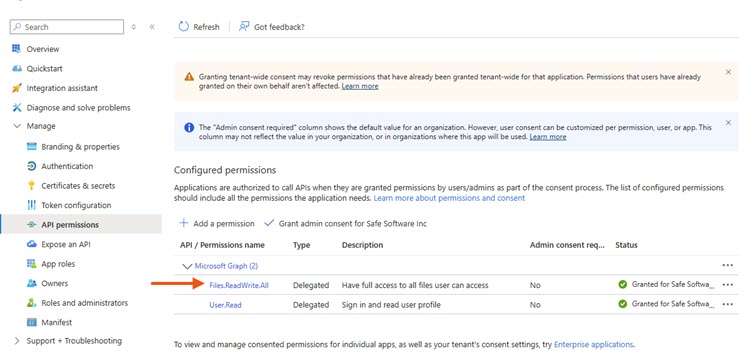Click the Got feedback person icon
This screenshot has width=751, height=360.
(x=244, y=26)
